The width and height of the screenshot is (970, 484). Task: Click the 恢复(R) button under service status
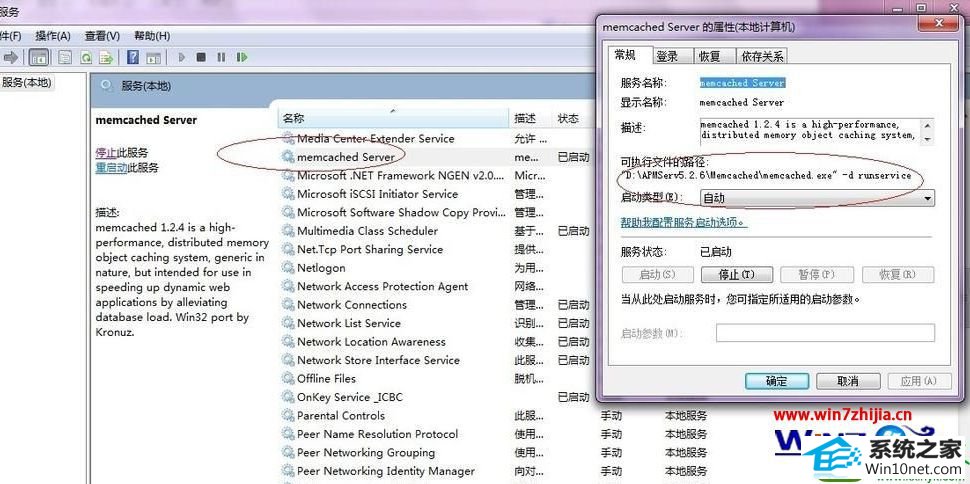(x=898, y=274)
